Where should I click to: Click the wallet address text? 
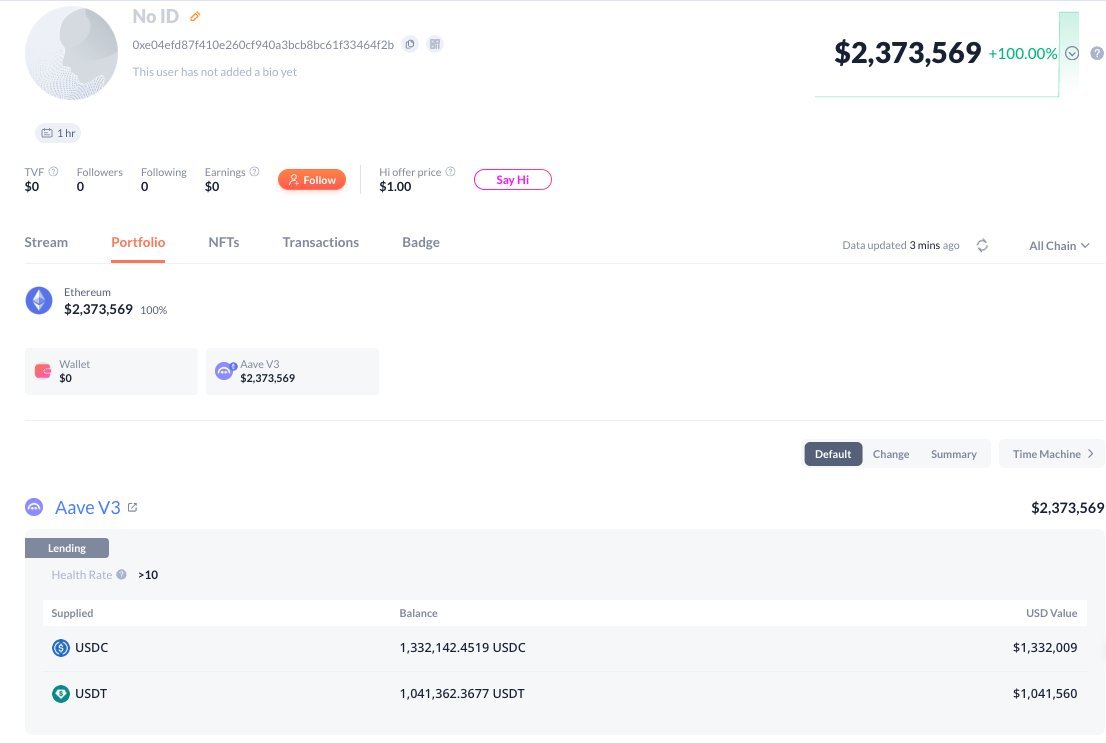coord(263,44)
